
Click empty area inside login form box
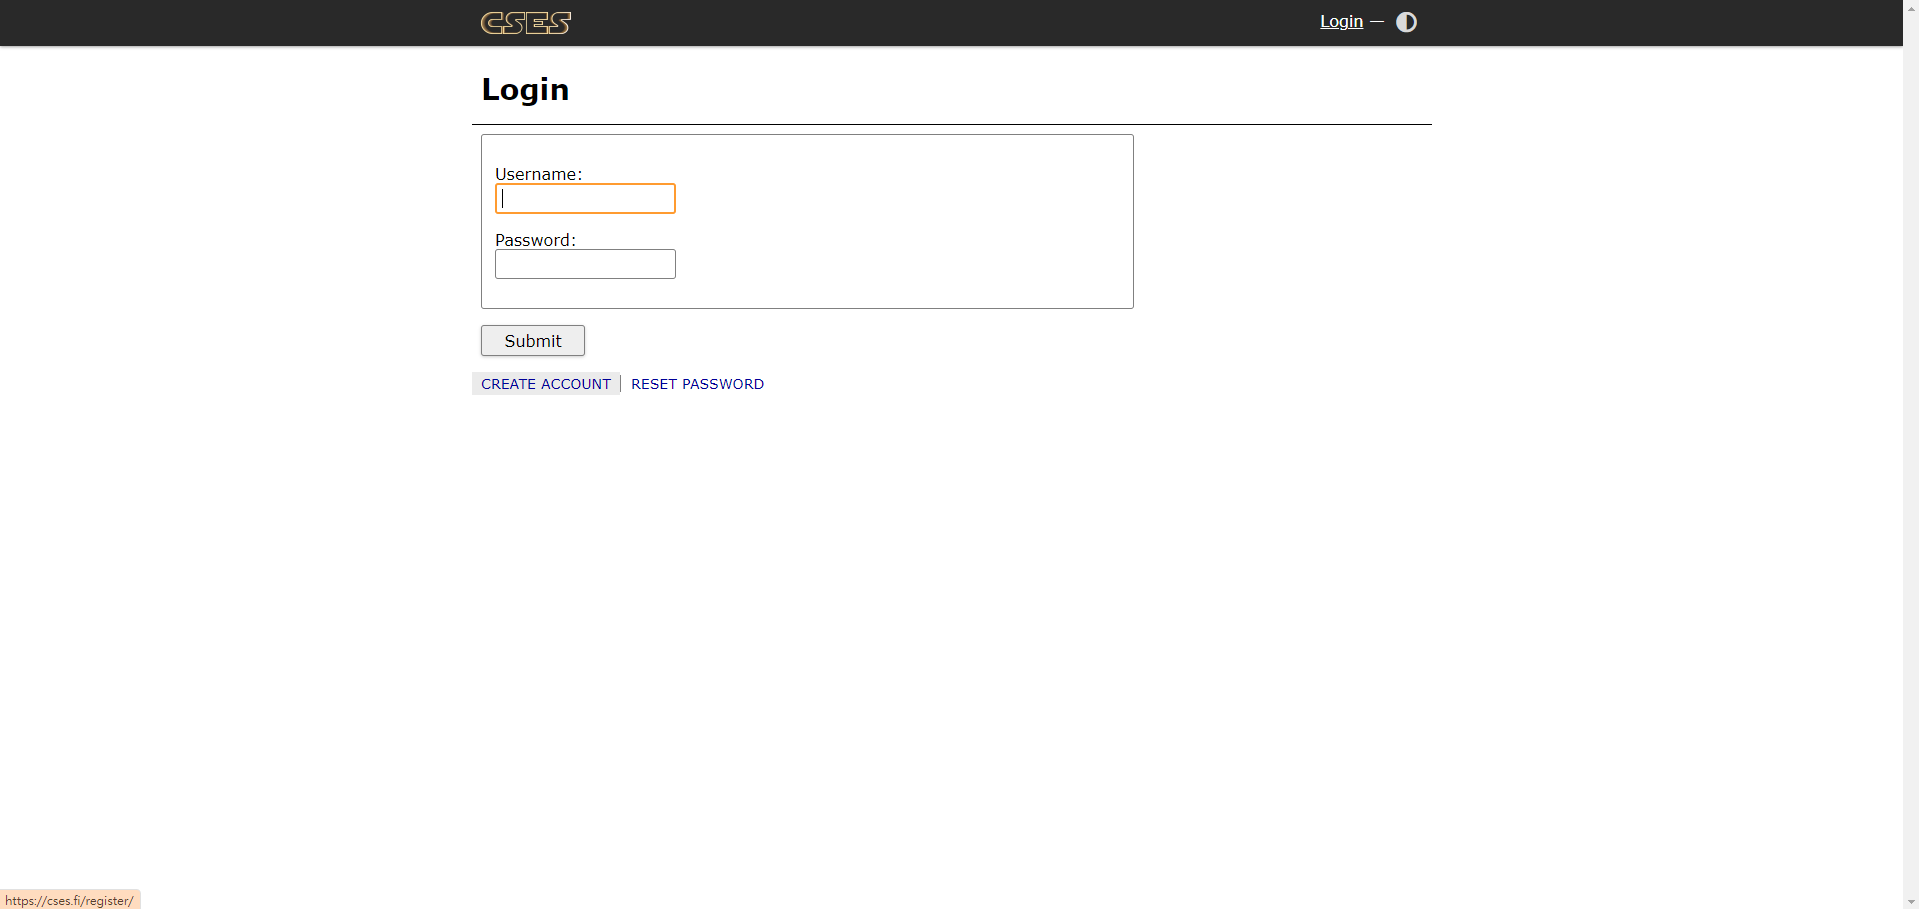[x=900, y=222]
